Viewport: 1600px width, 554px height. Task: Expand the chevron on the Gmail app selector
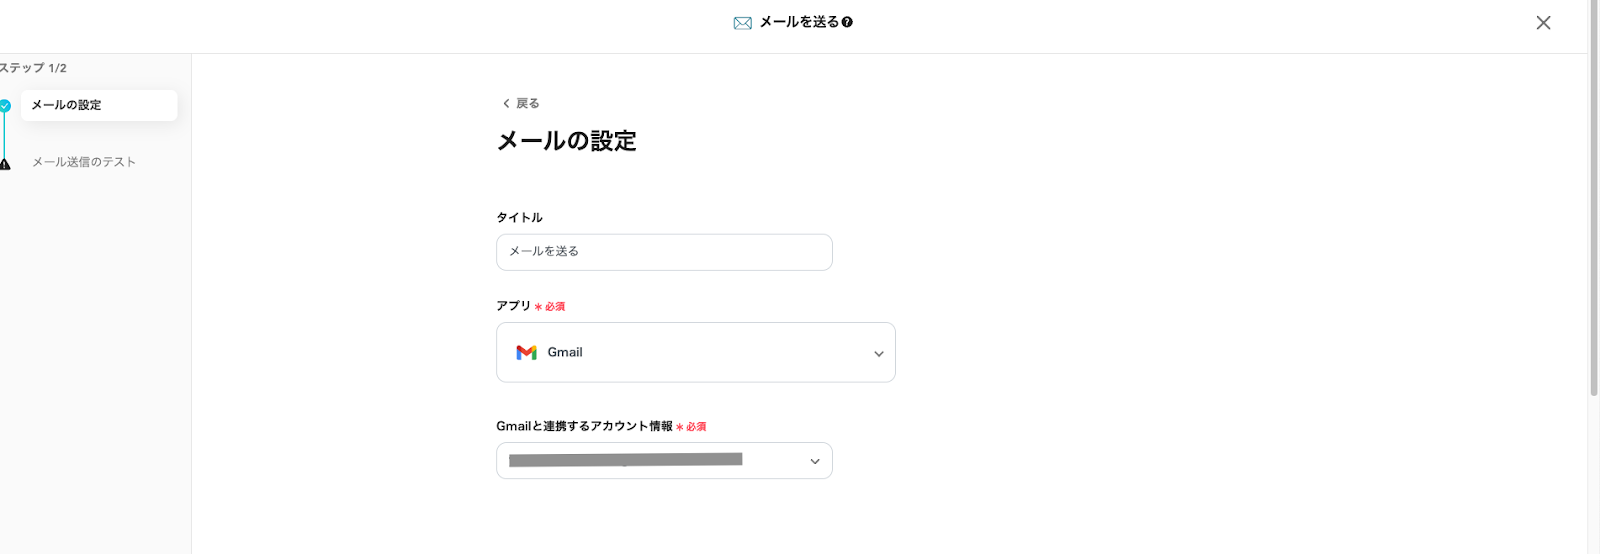[878, 354]
